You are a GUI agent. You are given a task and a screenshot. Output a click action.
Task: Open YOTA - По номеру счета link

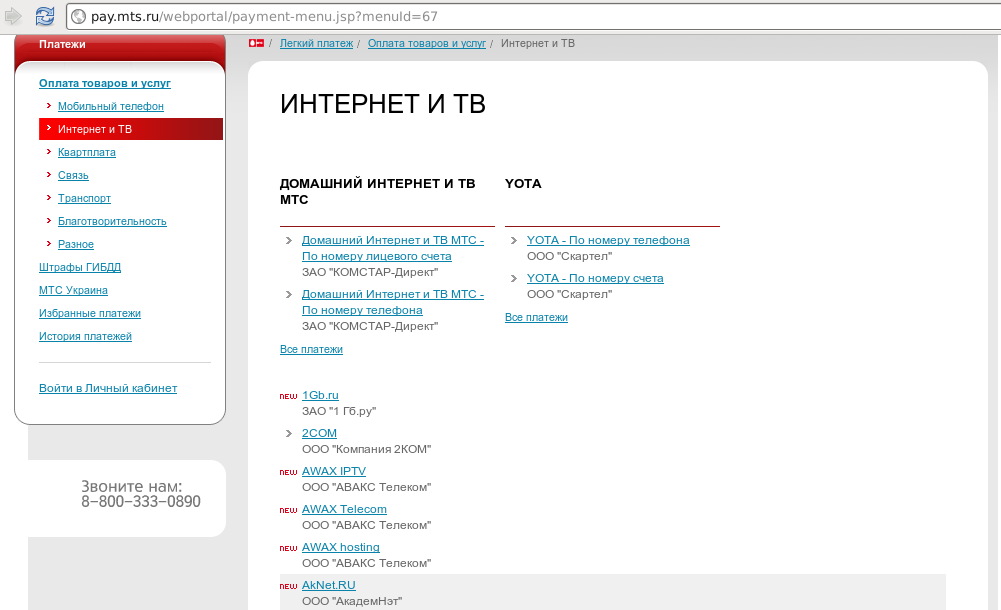595,278
